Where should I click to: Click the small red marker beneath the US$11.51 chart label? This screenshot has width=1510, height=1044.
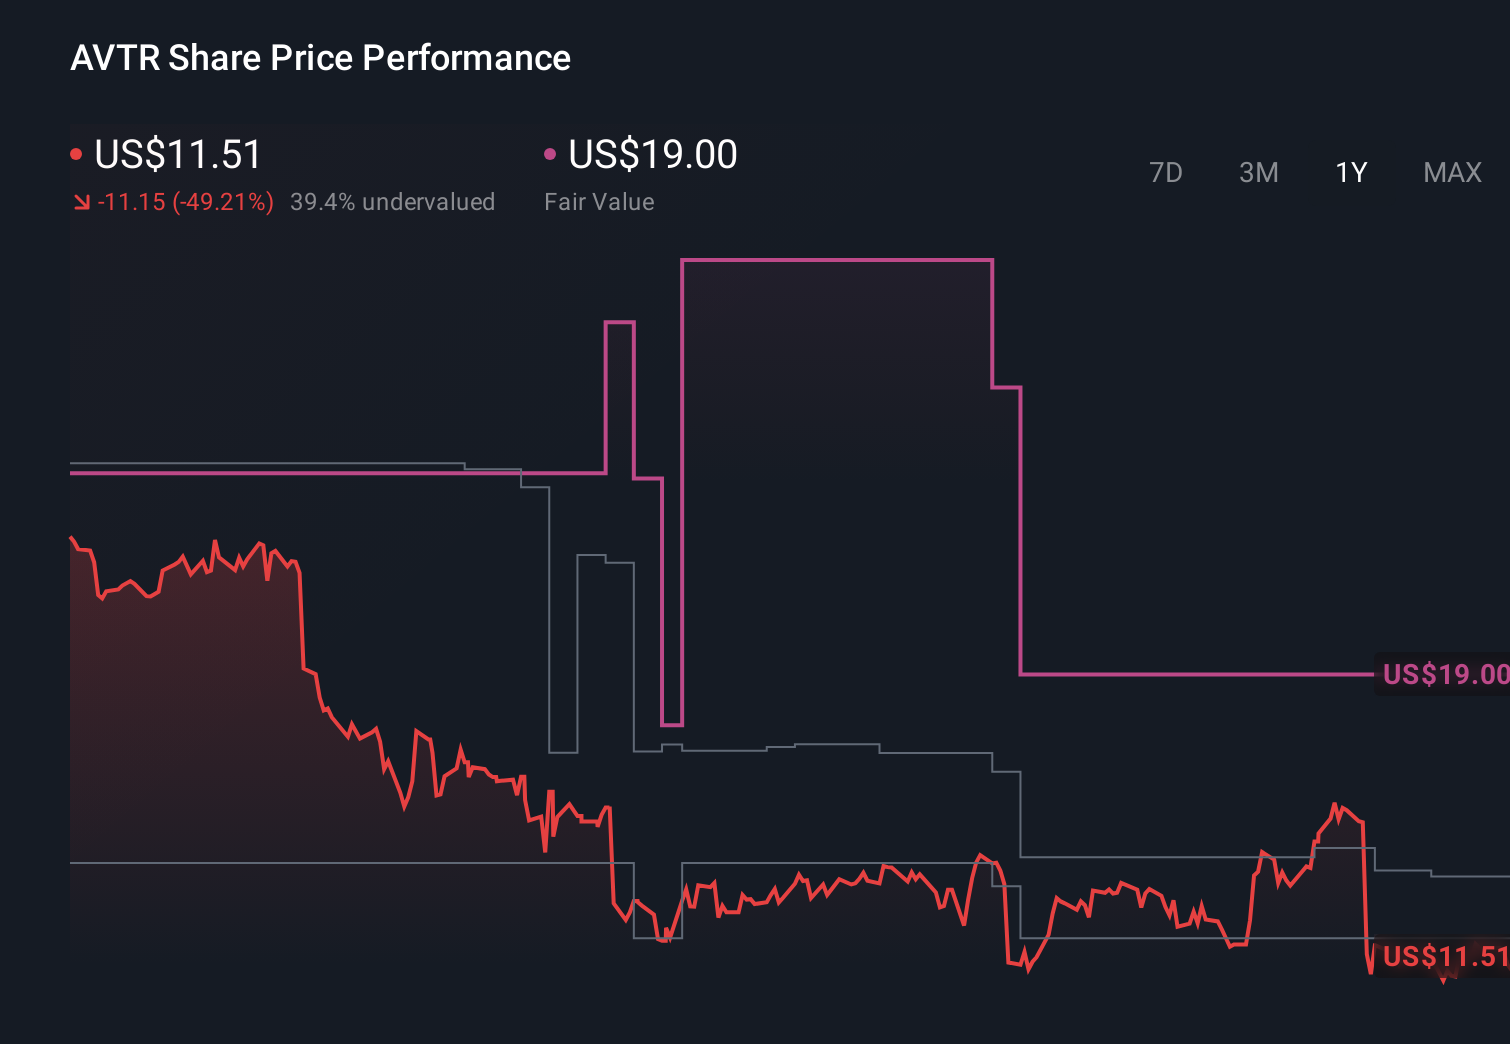click(1443, 980)
